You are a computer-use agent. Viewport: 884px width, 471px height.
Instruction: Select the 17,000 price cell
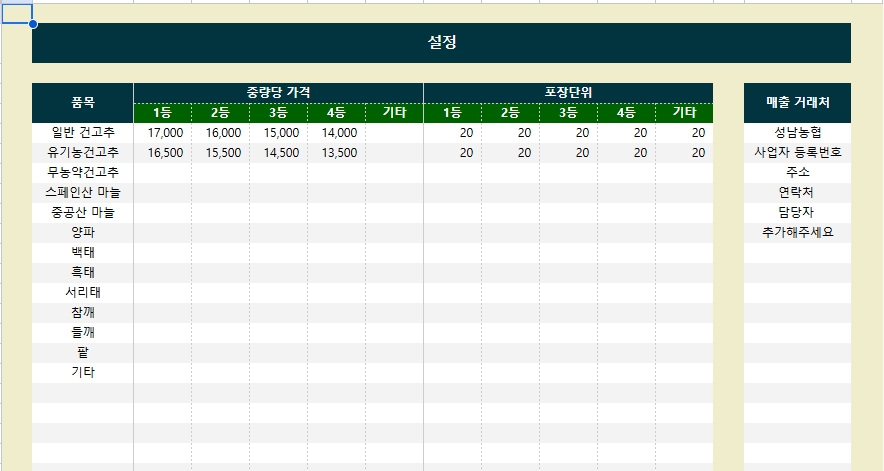[x=163, y=133]
